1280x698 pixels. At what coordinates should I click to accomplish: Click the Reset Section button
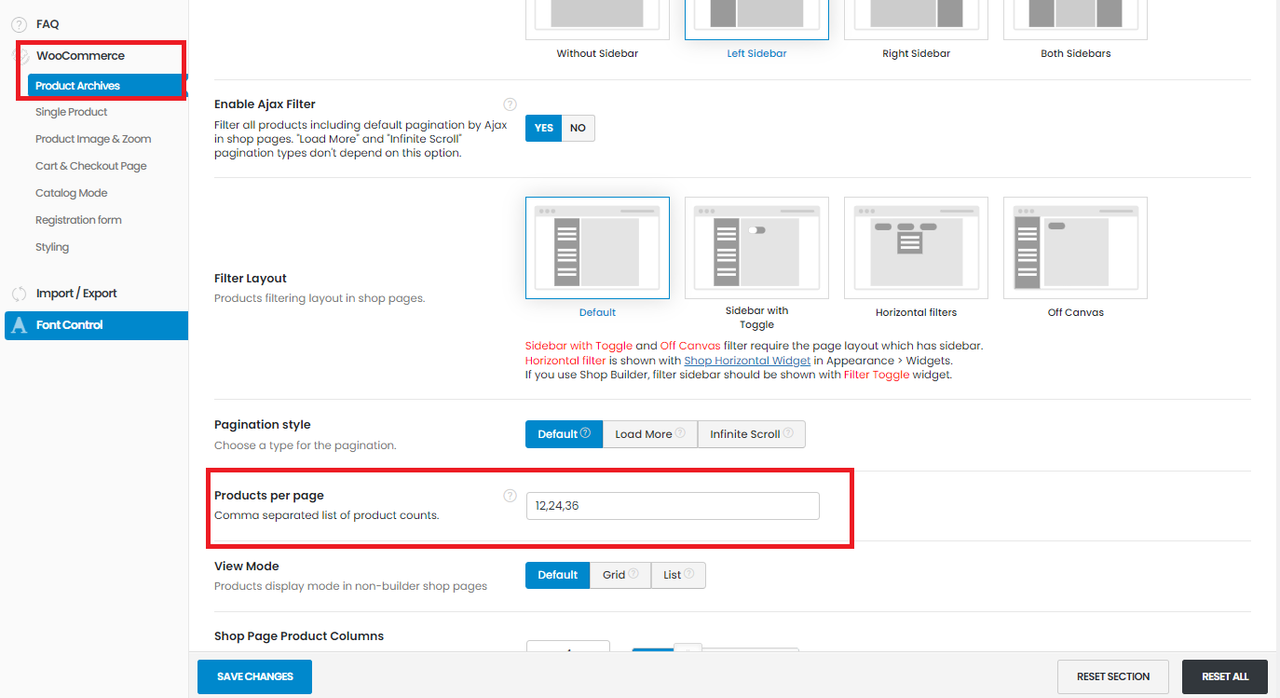pyautogui.click(x=1113, y=677)
